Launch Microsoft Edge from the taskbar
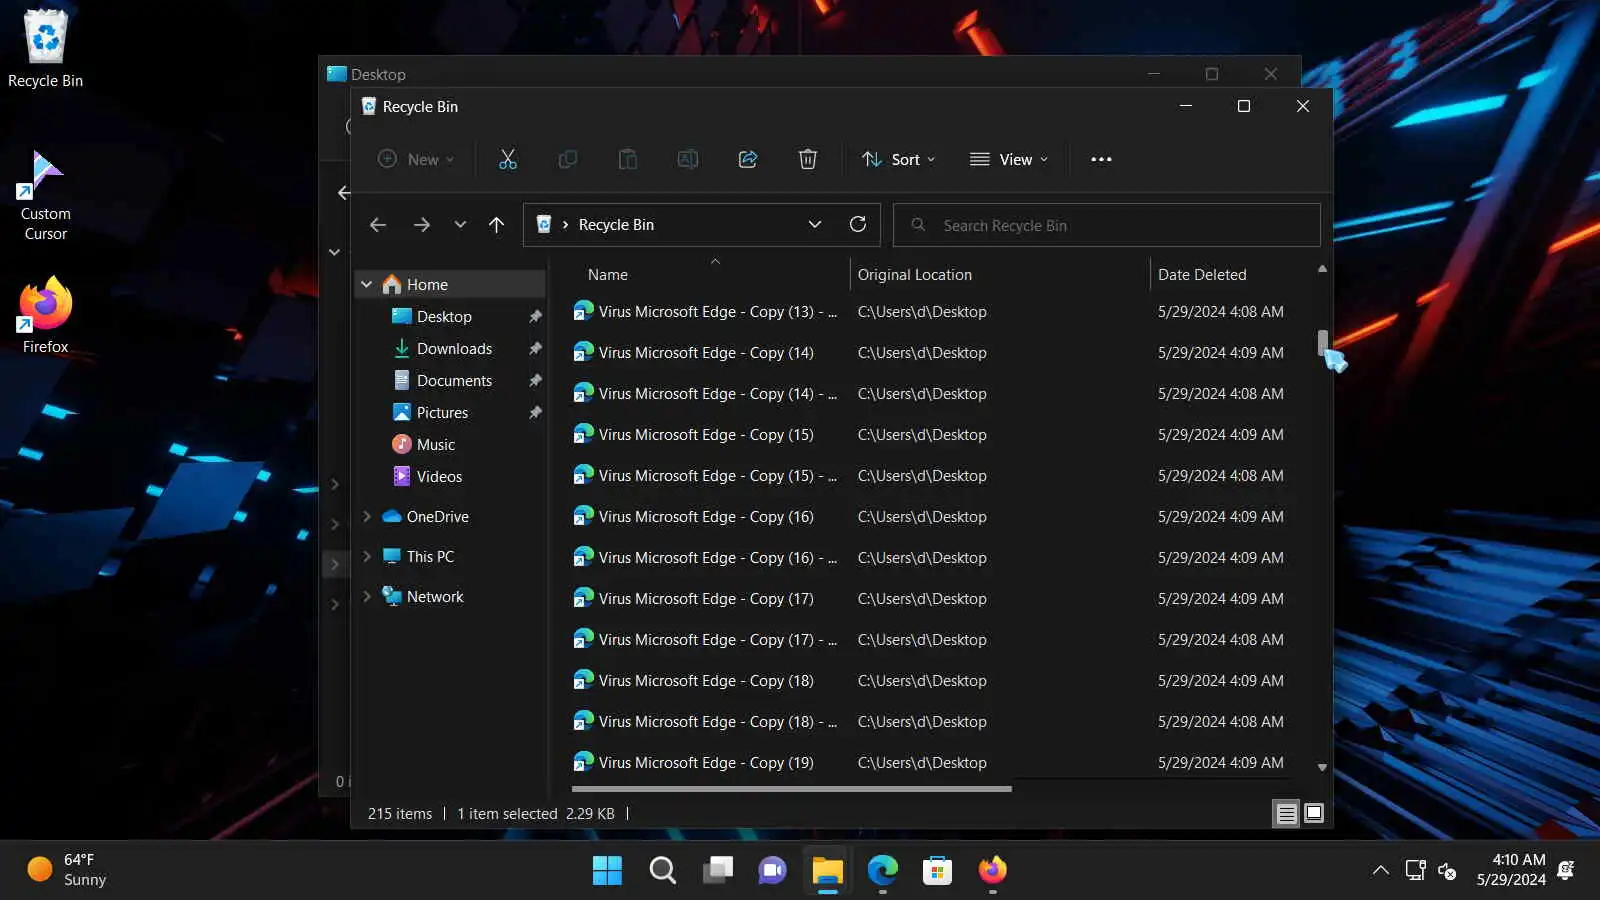This screenshot has height=900, width=1600. pyautogui.click(x=882, y=870)
